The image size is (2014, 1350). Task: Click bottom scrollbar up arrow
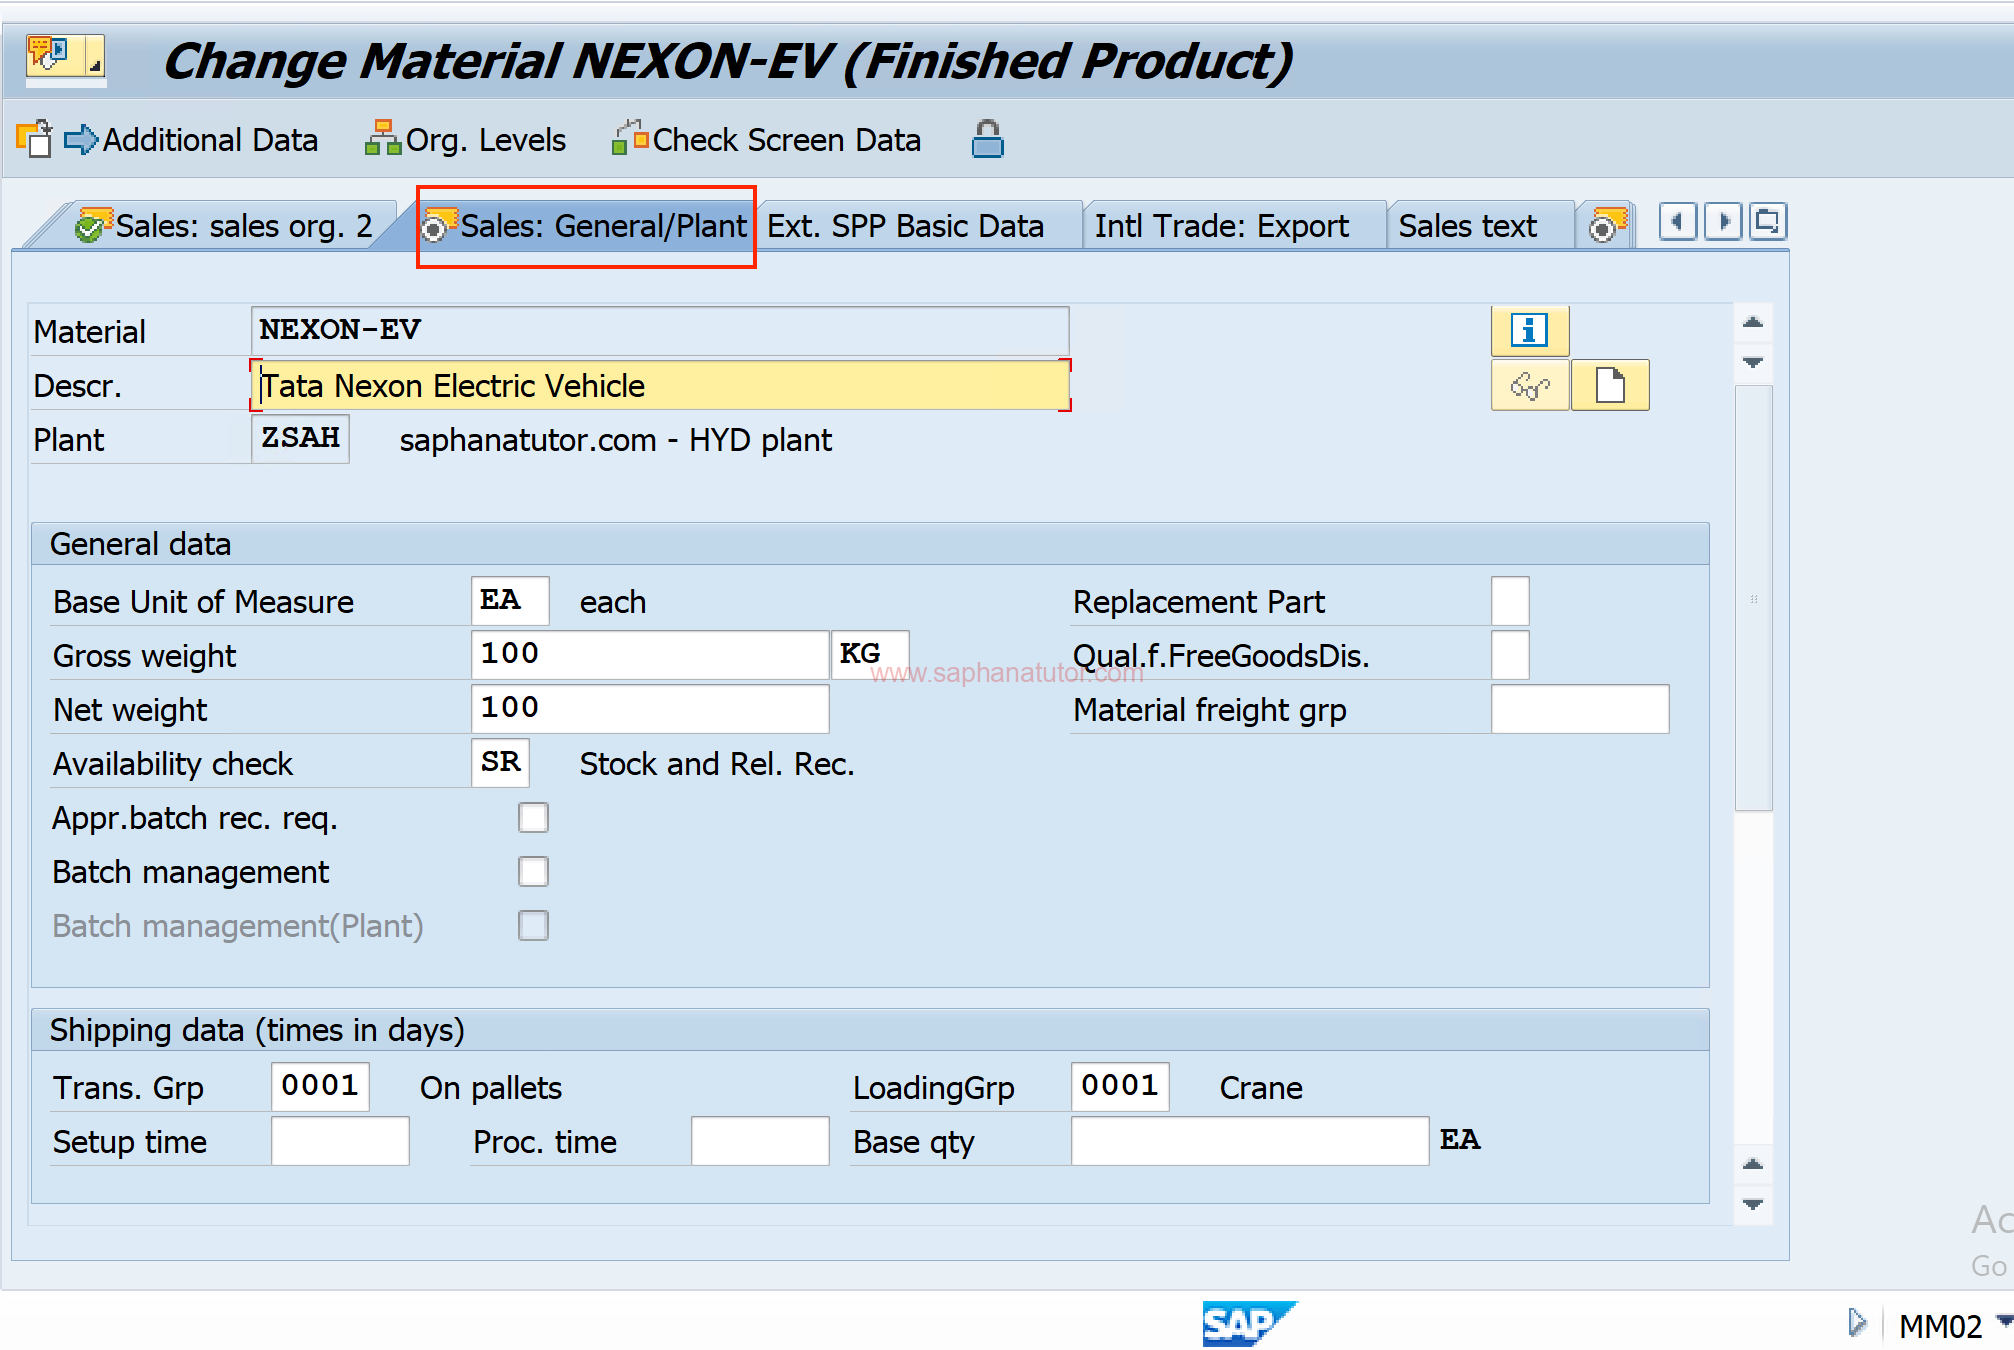[1753, 1164]
